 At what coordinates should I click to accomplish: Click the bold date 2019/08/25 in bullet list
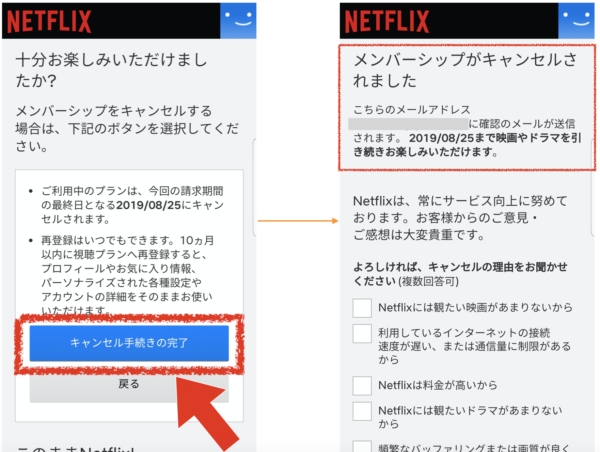pos(148,205)
